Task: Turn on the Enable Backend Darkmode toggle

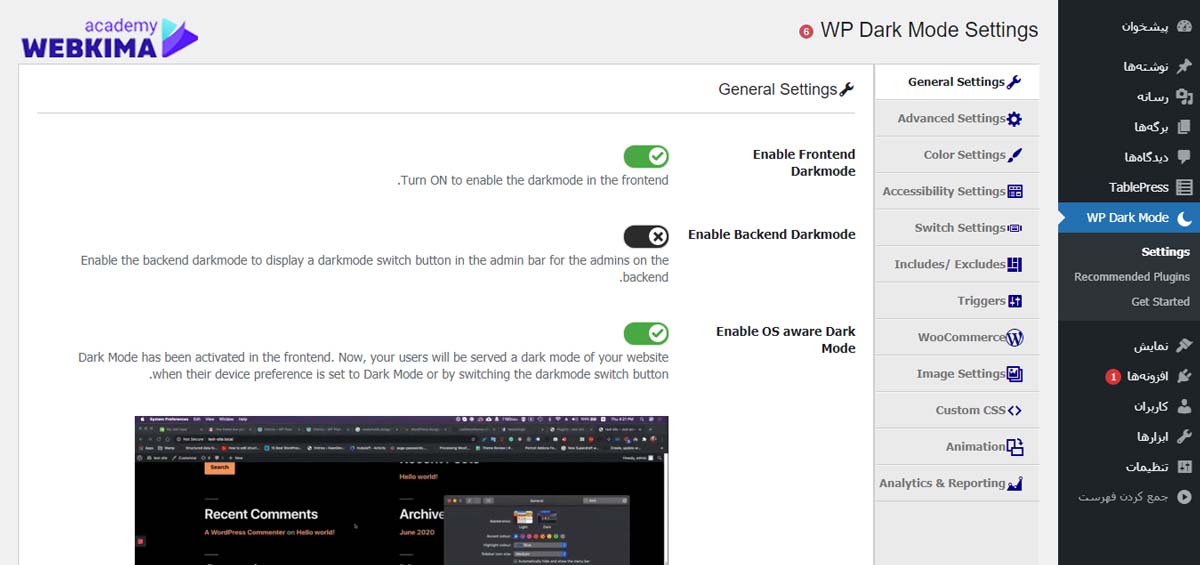Action: point(646,236)
